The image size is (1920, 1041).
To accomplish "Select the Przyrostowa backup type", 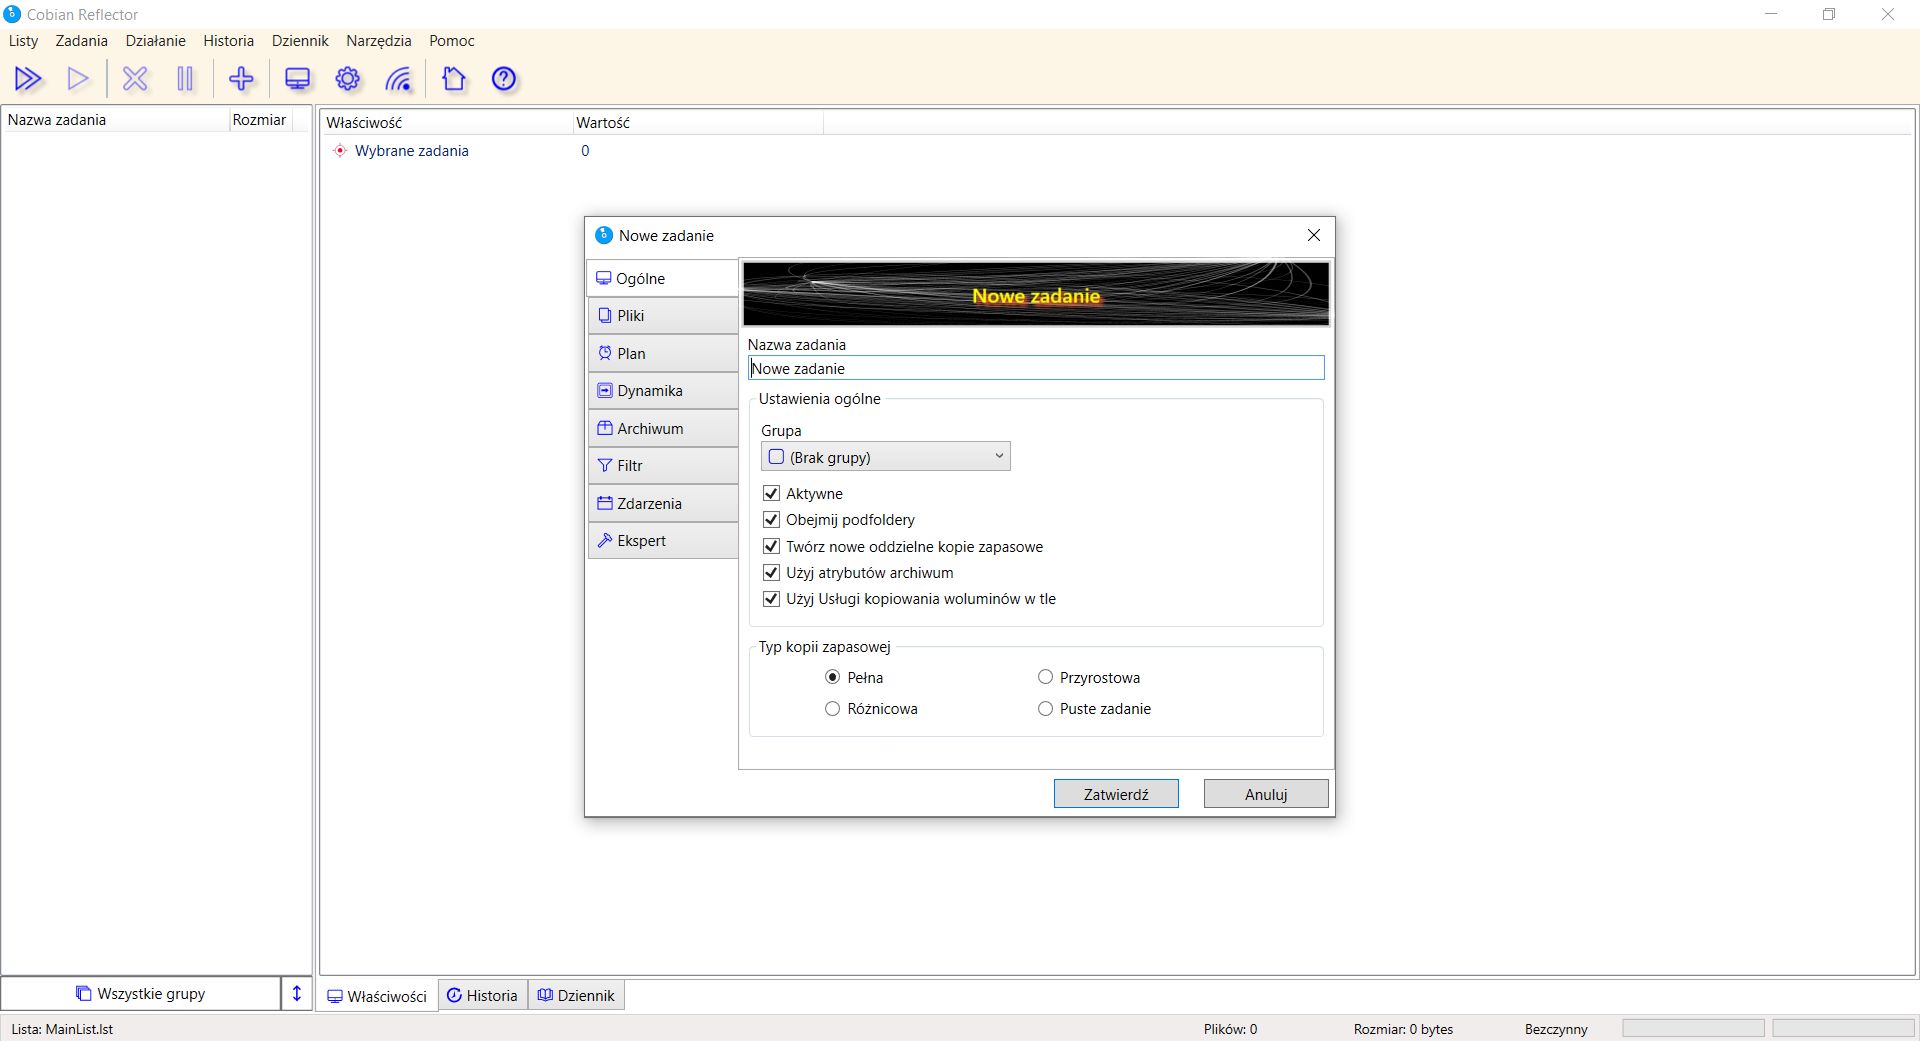I will [1046, 677].
